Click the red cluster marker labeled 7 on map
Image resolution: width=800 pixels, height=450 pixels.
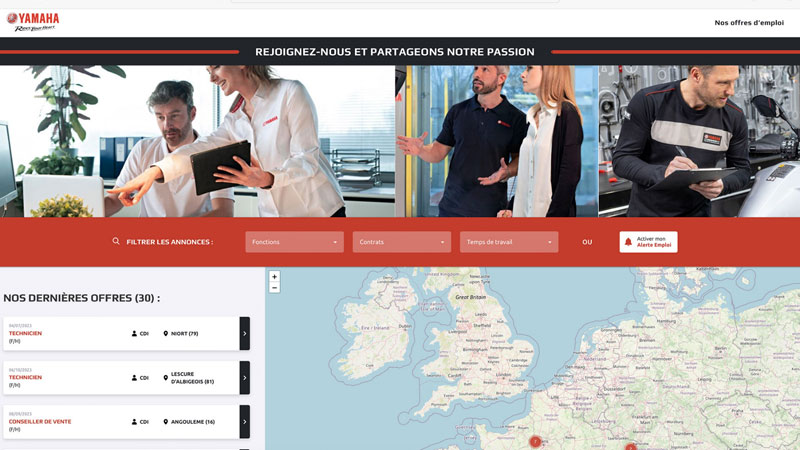click(x=535, y=441)
